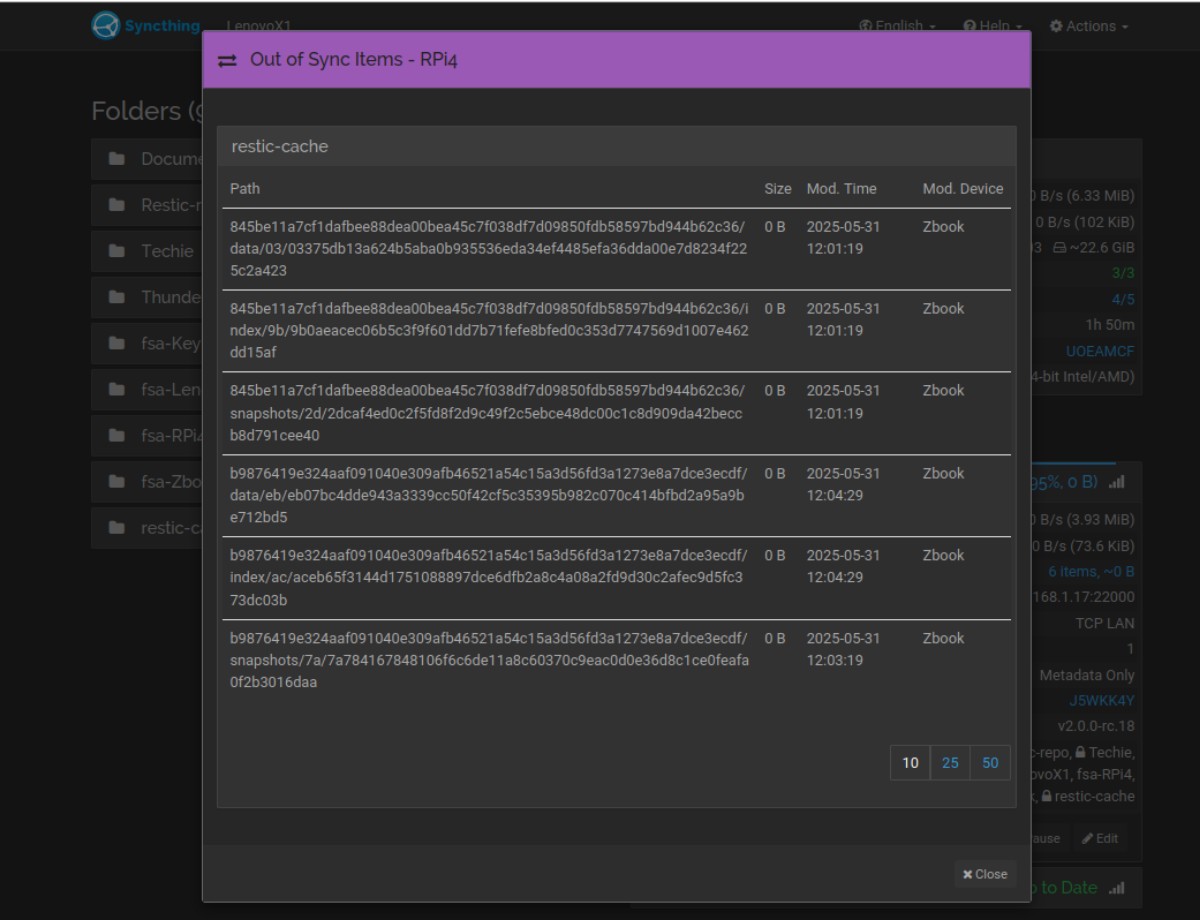The width and height of the screenshot is (1200, 920).
Task: Click the folder icon beside Techie
Action: point(117,251)
